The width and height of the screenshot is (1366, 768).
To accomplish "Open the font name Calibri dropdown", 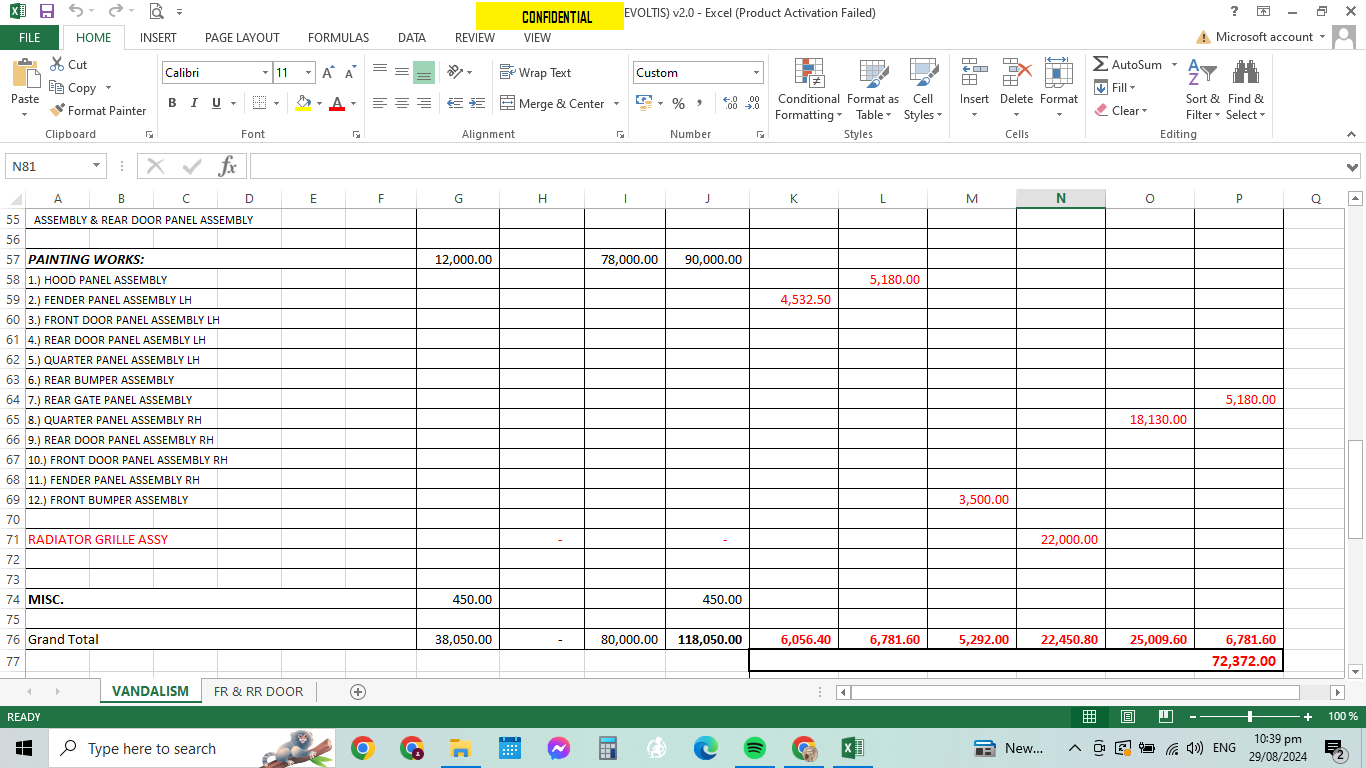I will click(x=266, y=73).
